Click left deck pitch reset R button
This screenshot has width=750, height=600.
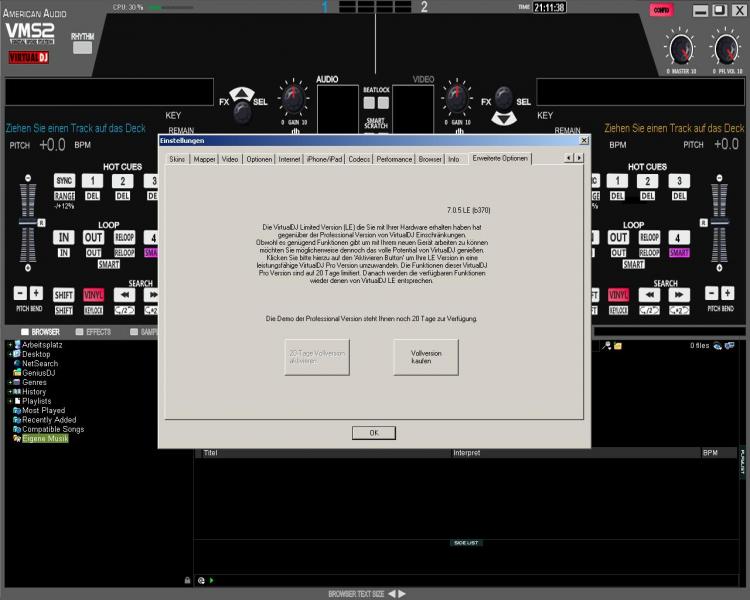tap(42, 222)
